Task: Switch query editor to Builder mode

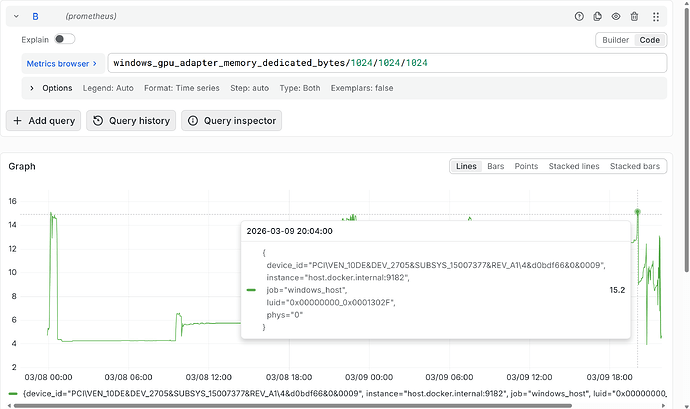Action: 615,40
